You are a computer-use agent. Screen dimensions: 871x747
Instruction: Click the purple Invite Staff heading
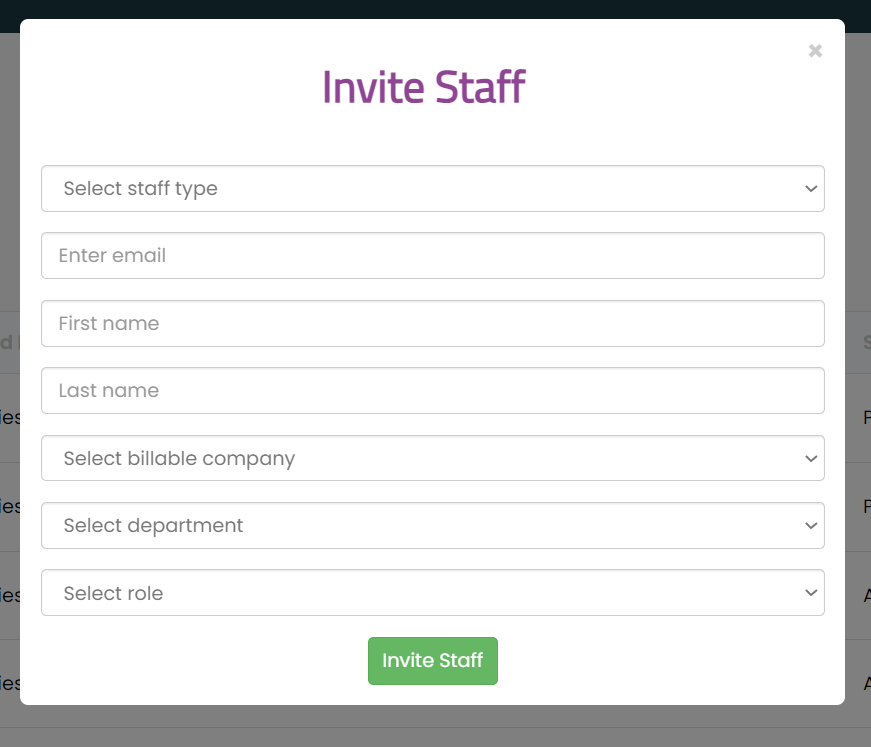[x=423, y=88]
